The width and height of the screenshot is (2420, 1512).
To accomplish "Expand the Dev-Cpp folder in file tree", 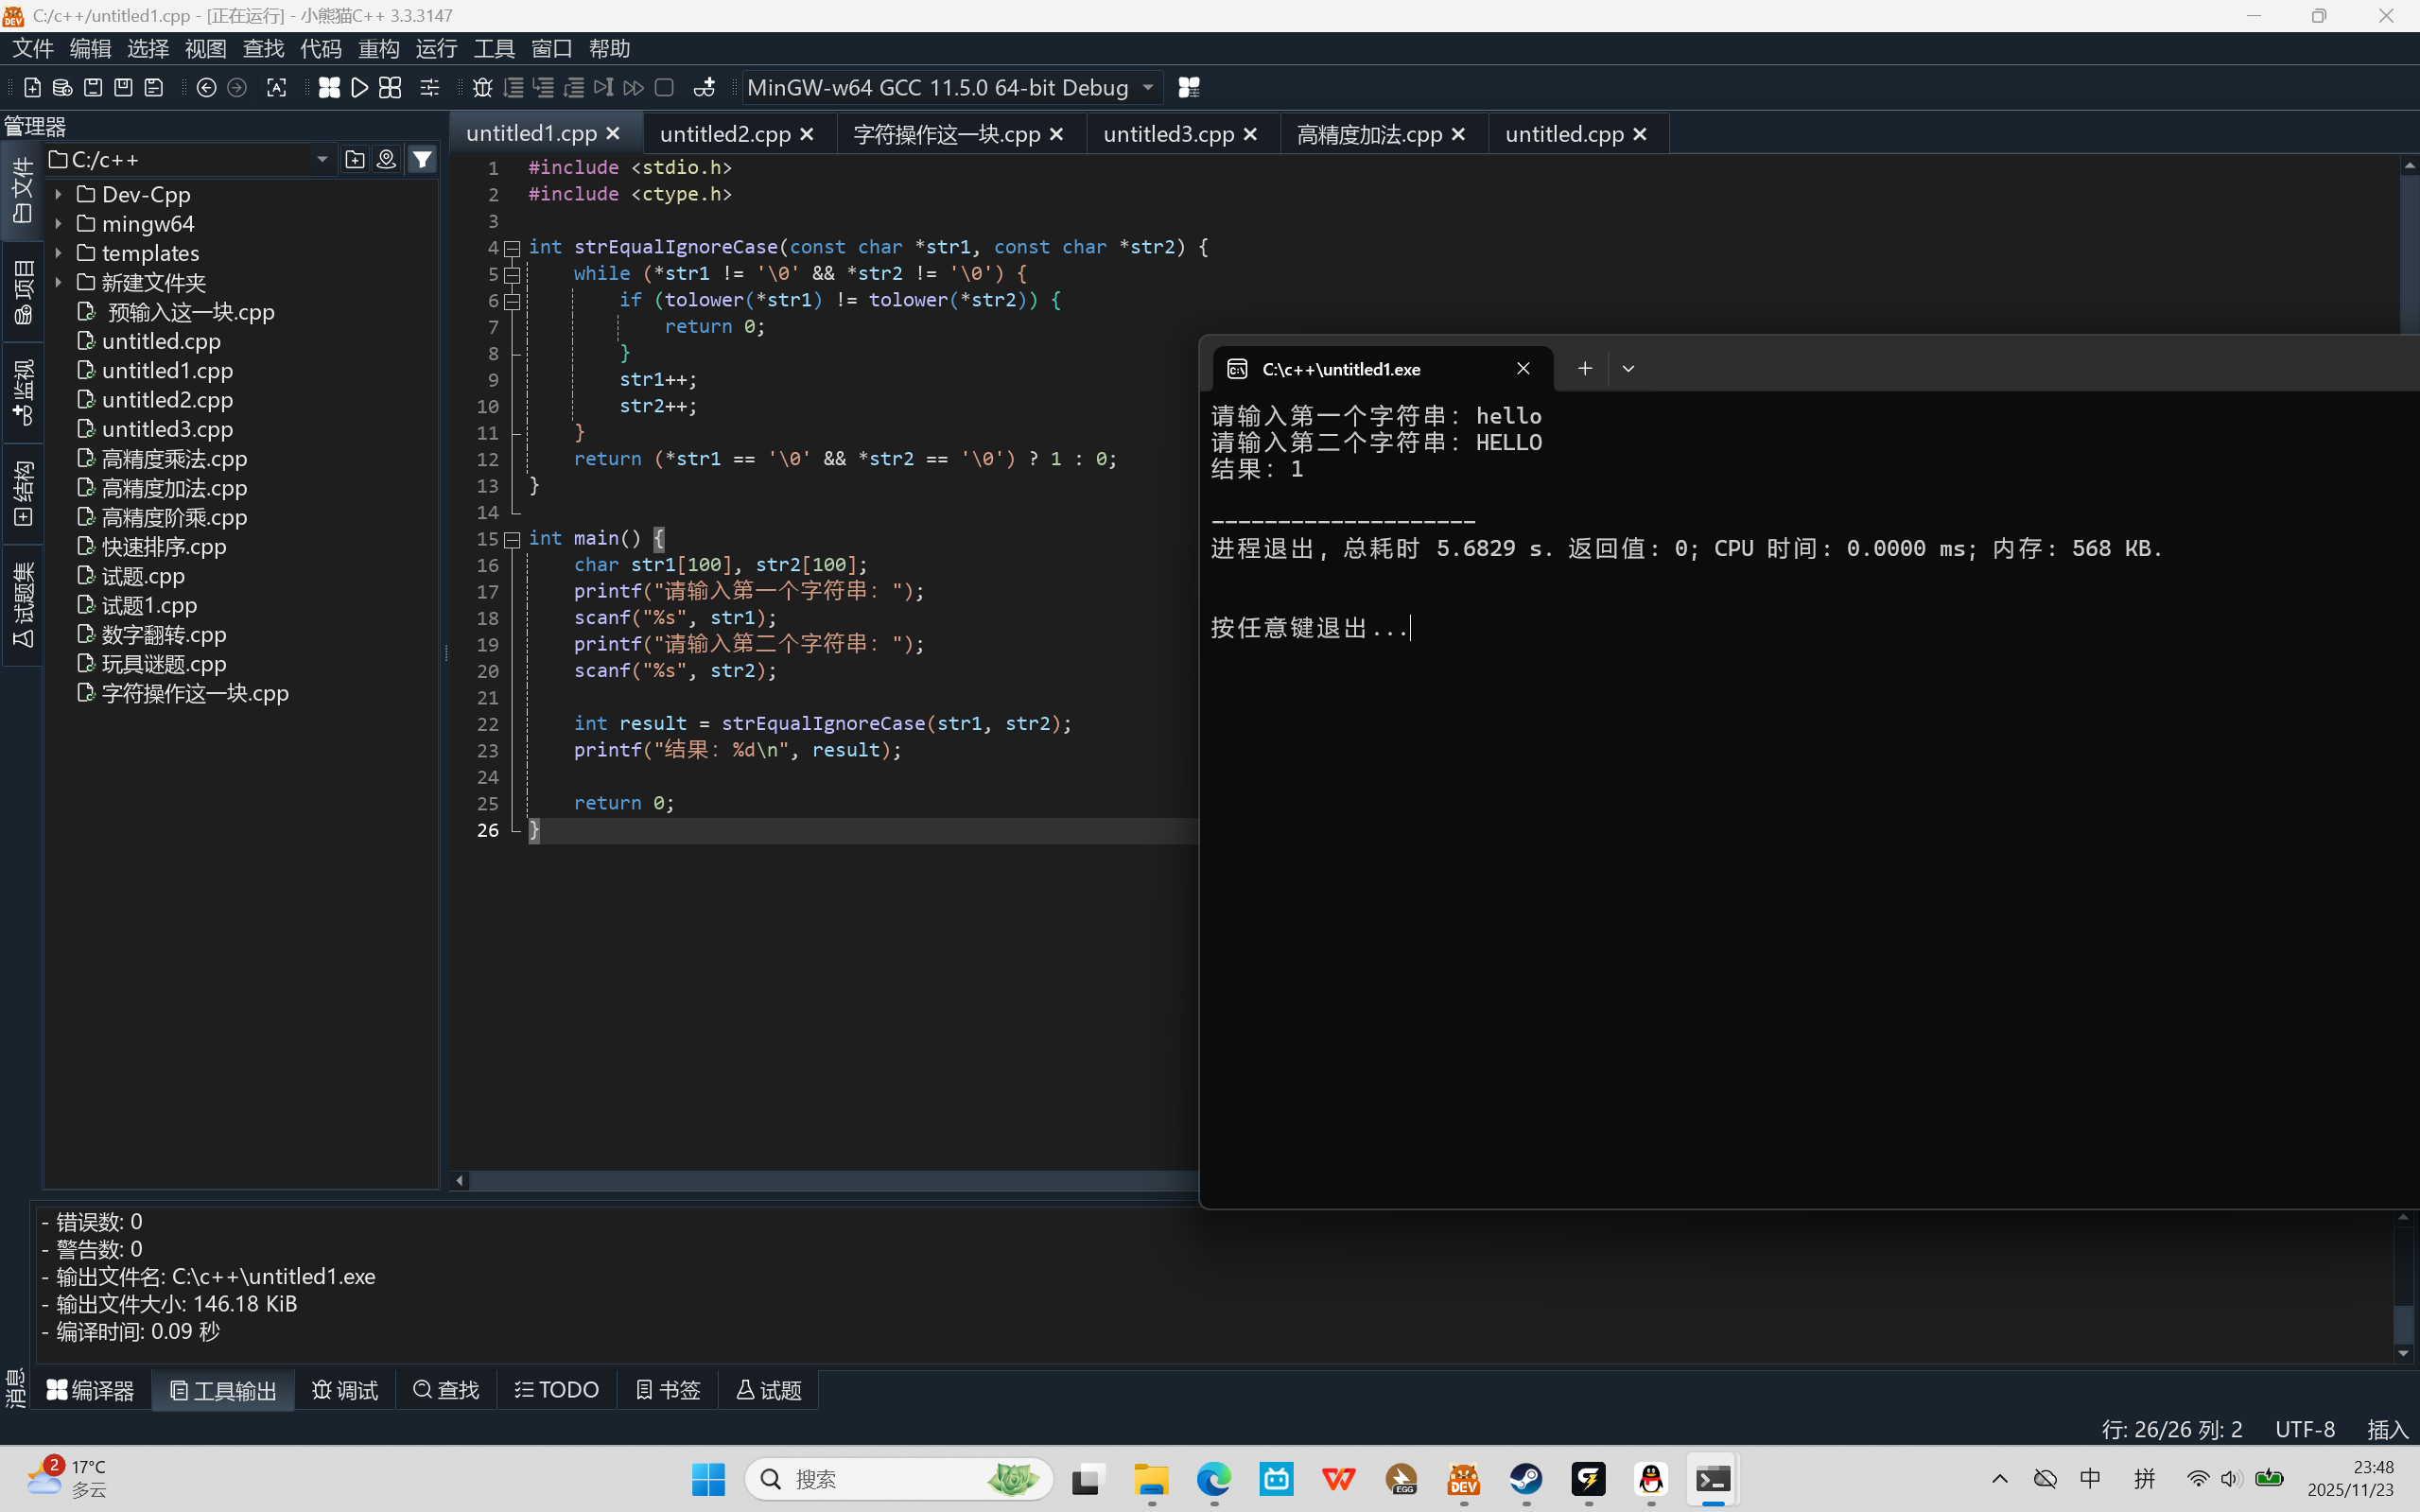I will (x=59, y=194).
